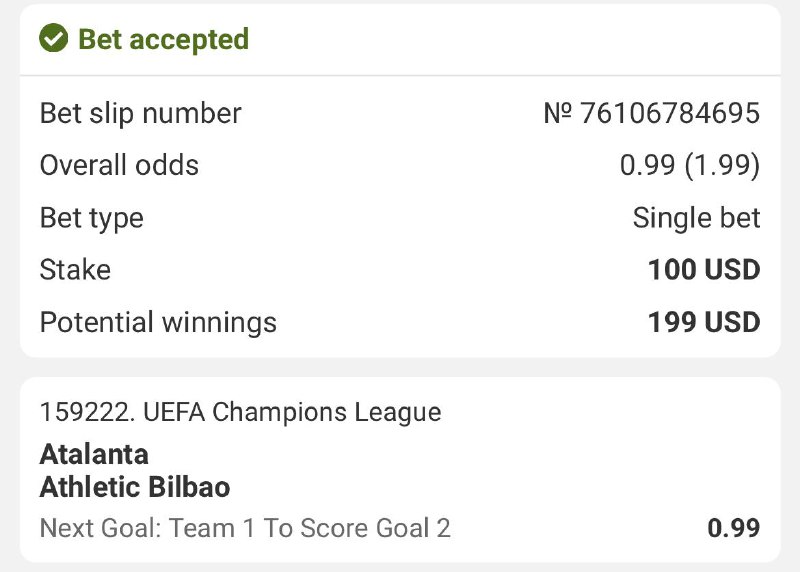Viewport: 800px width, 572px height.
Task: Click the 0.99 odds beside Next Goal market
Action: tap(733, 527)
